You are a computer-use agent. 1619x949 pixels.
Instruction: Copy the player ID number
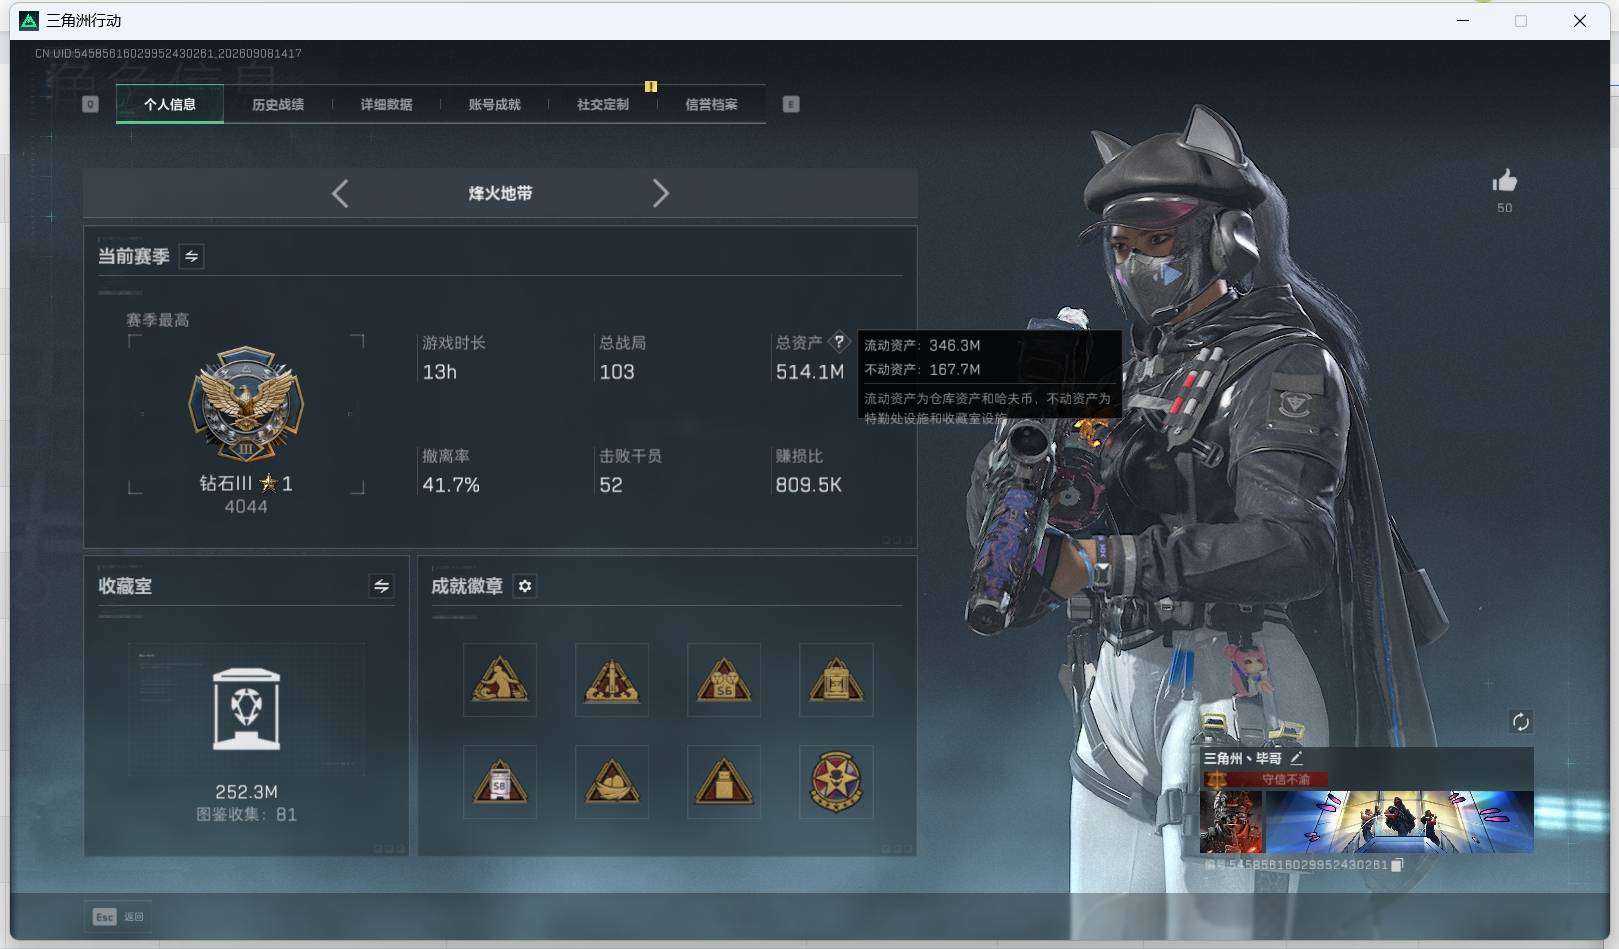point(1397,865)
